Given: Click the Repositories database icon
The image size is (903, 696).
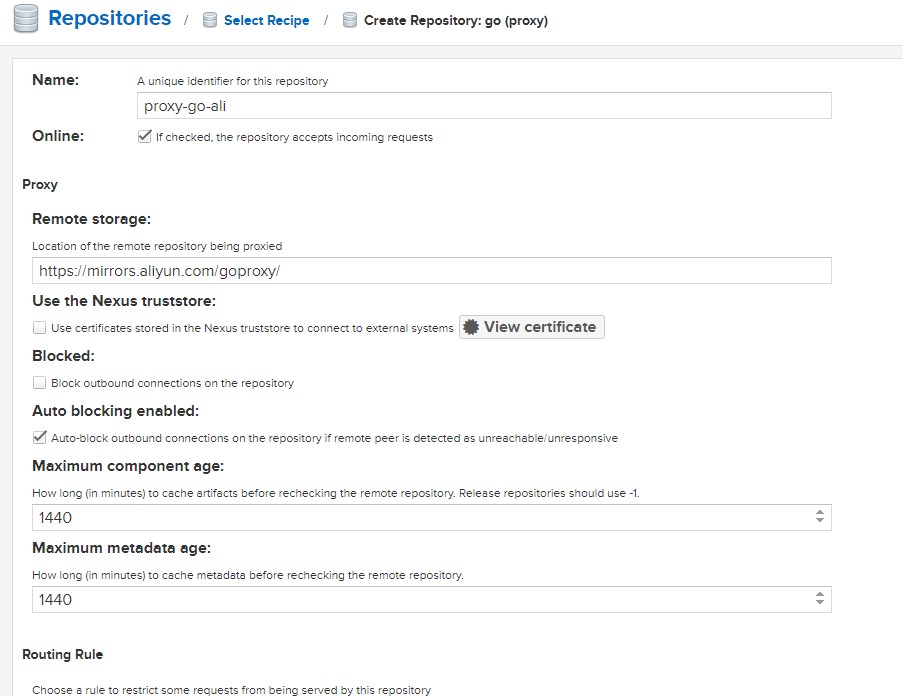Looking at the screenshot, I should (25, 19).
